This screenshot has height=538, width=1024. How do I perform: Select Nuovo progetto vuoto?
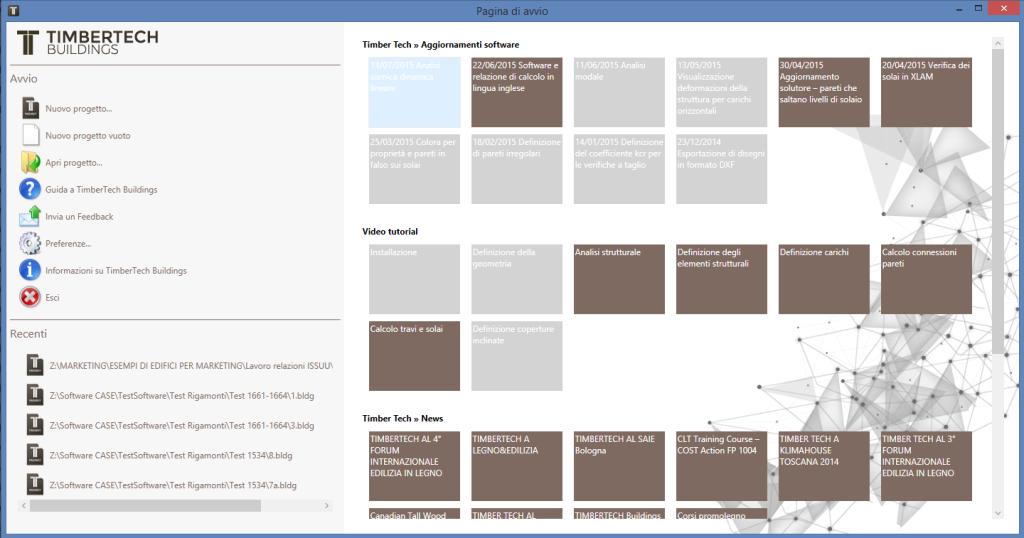(x=88, y=136)
